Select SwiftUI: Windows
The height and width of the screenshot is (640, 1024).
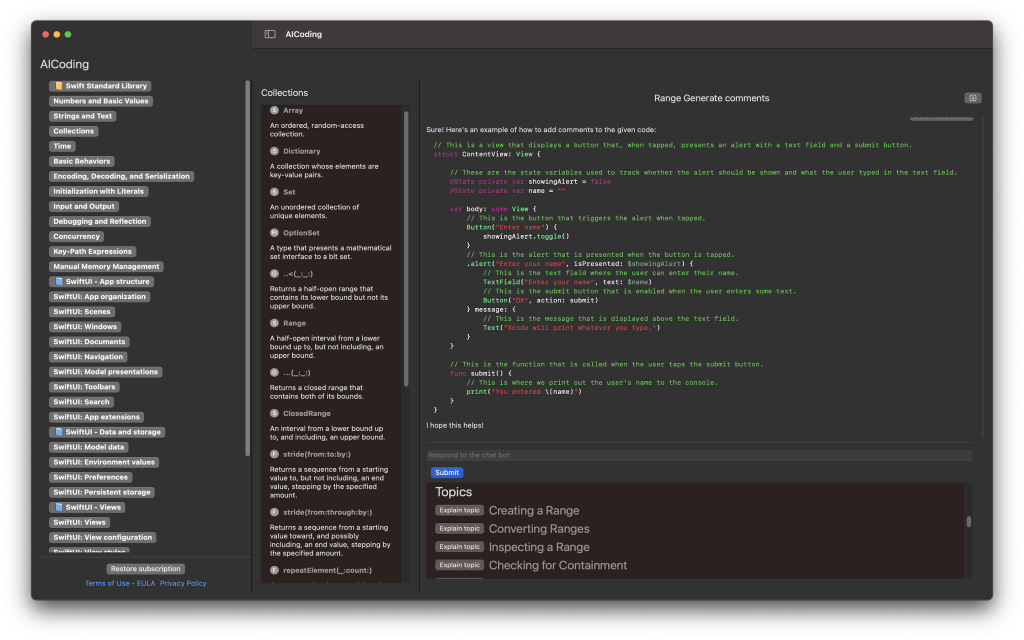click(x=85, y=327)
